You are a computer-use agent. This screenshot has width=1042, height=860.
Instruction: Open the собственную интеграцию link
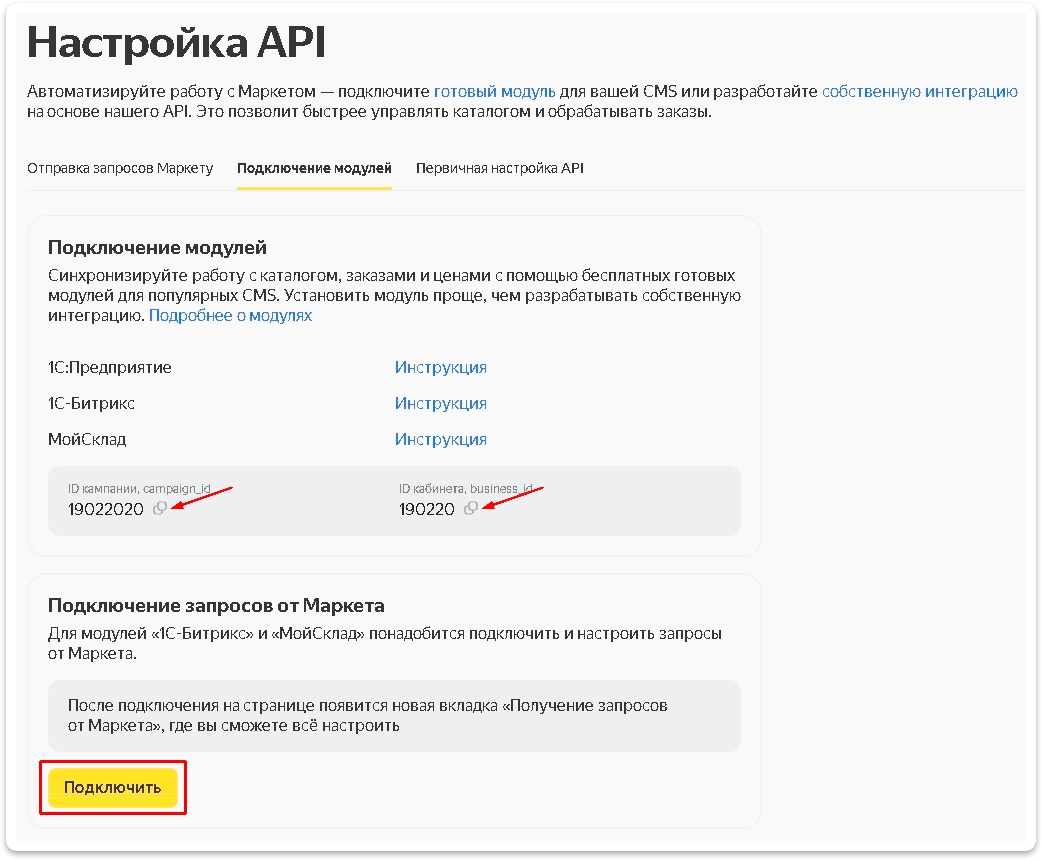pos(919,91)
